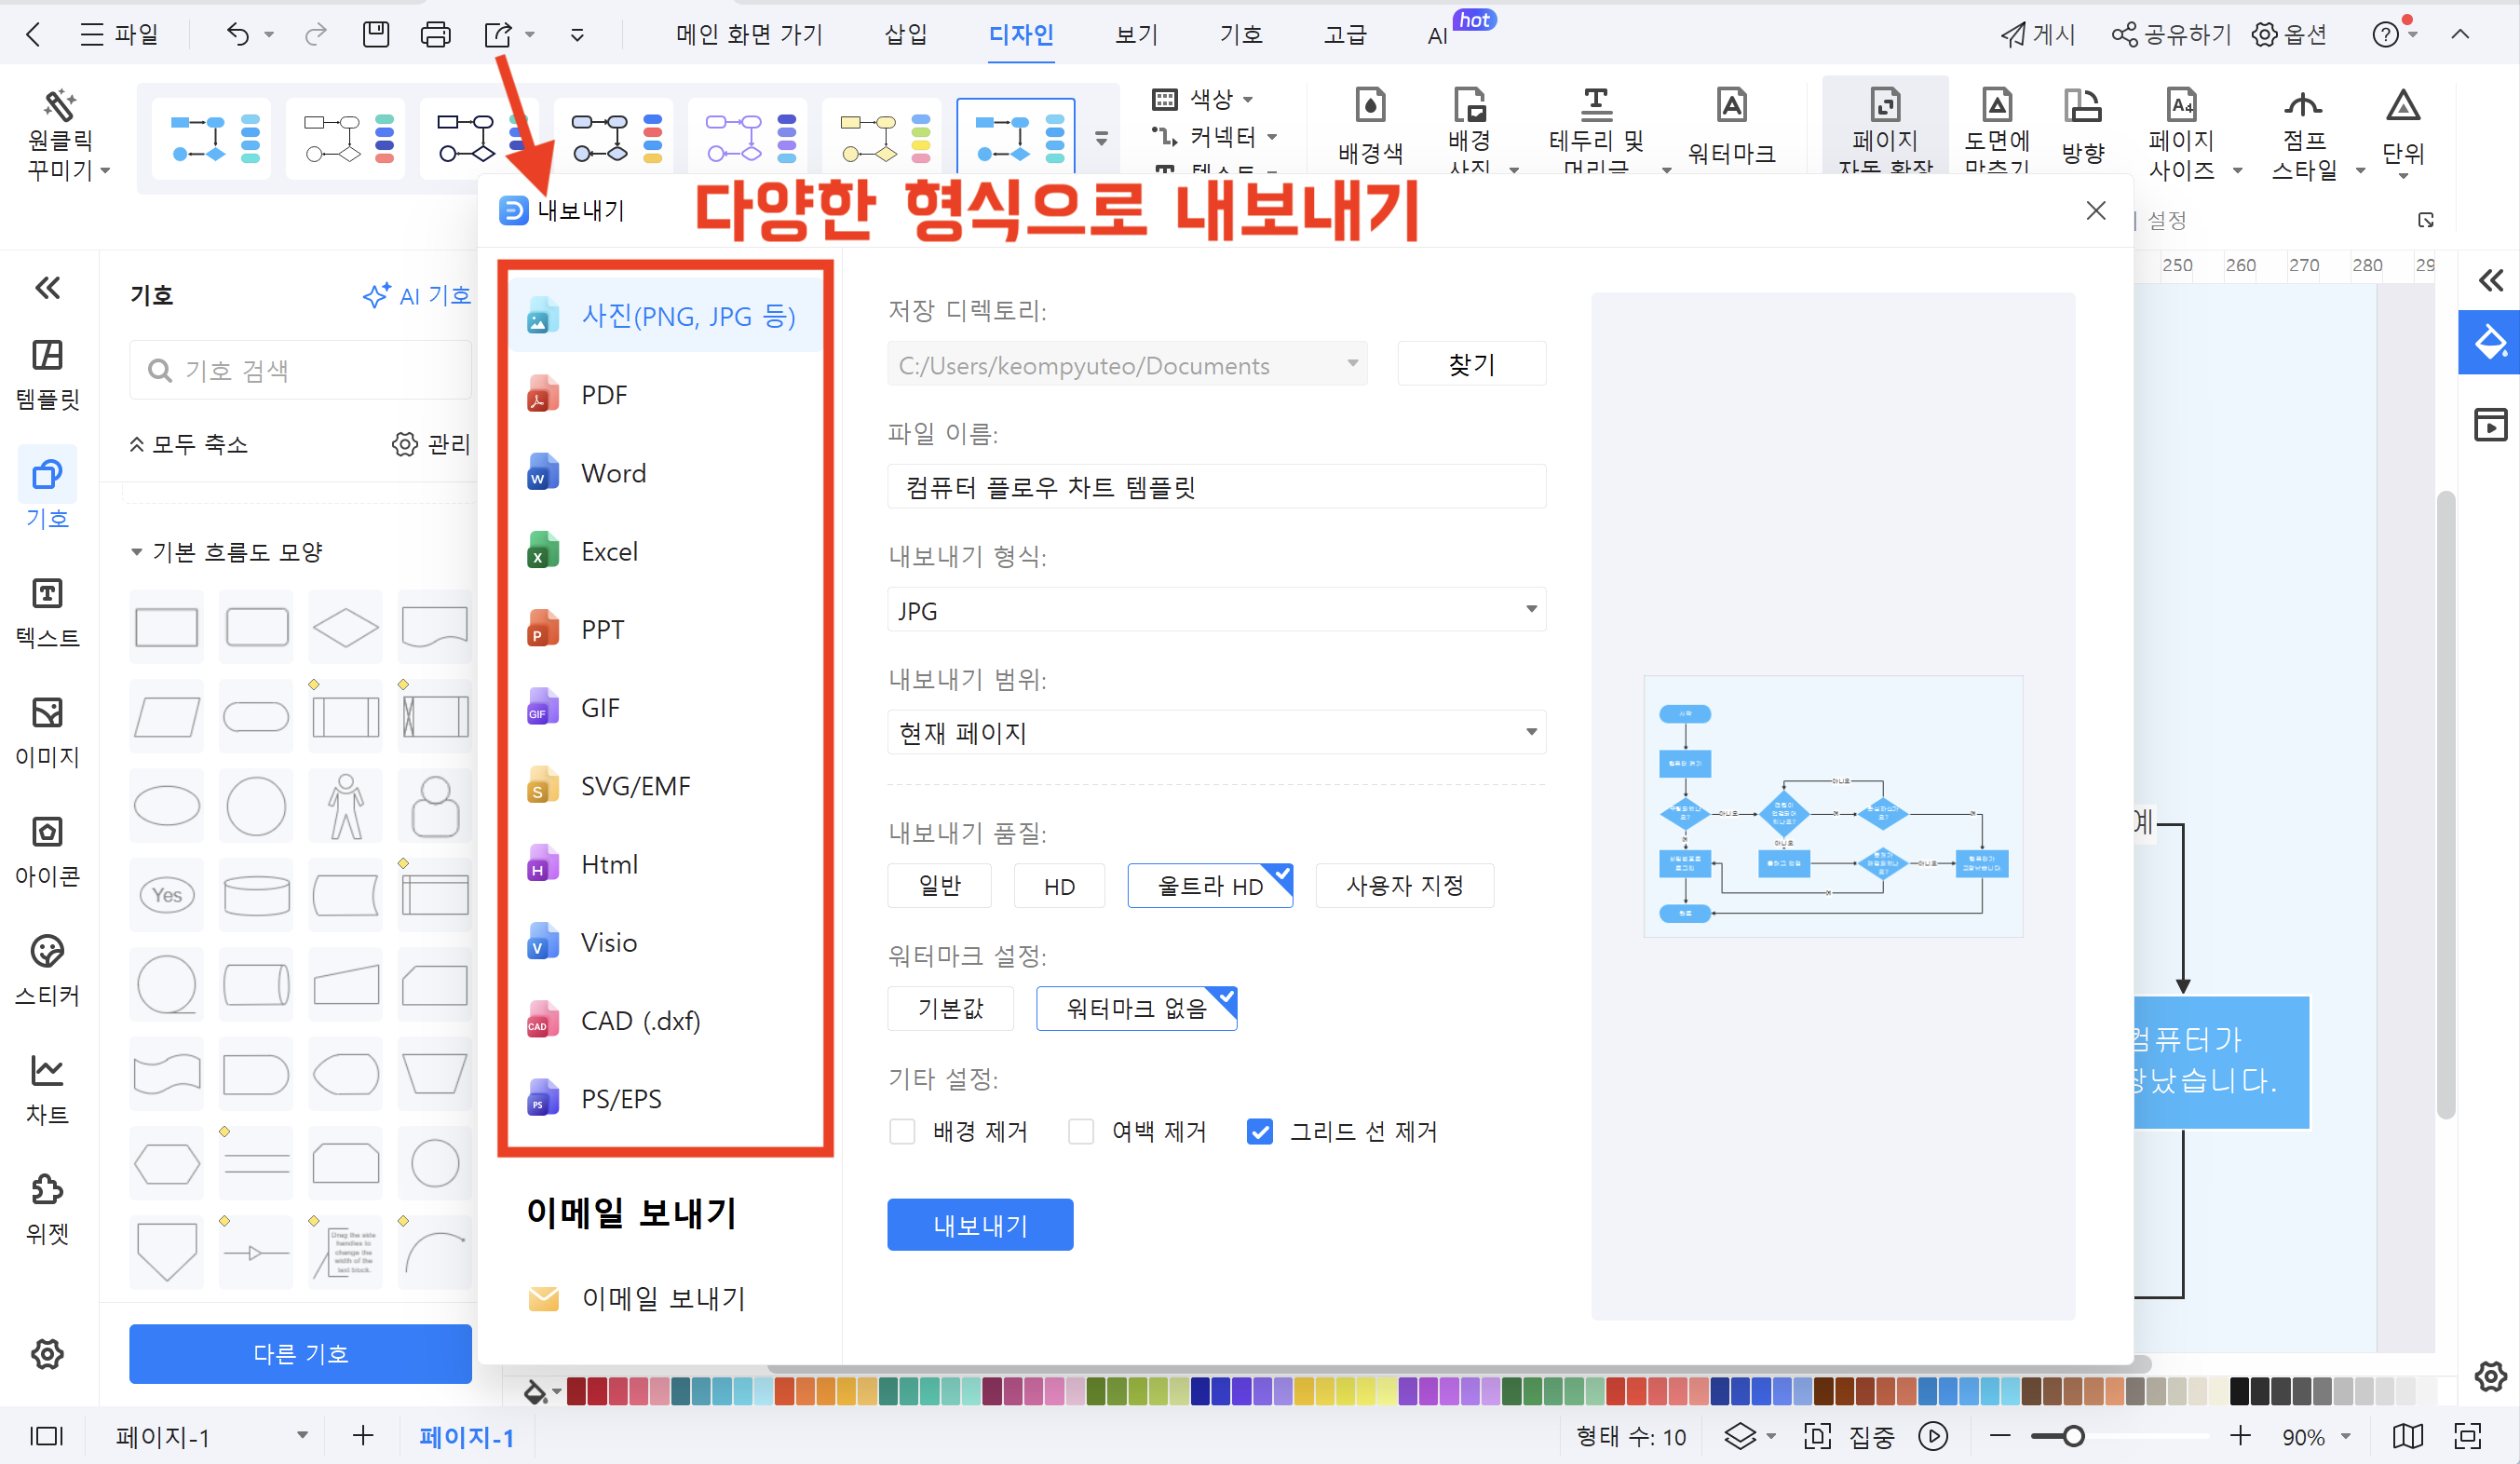Open the 위젯 widget panel icon
The height and width of the screenshot is (1464, 2520).
click(x=47, y=1190)
